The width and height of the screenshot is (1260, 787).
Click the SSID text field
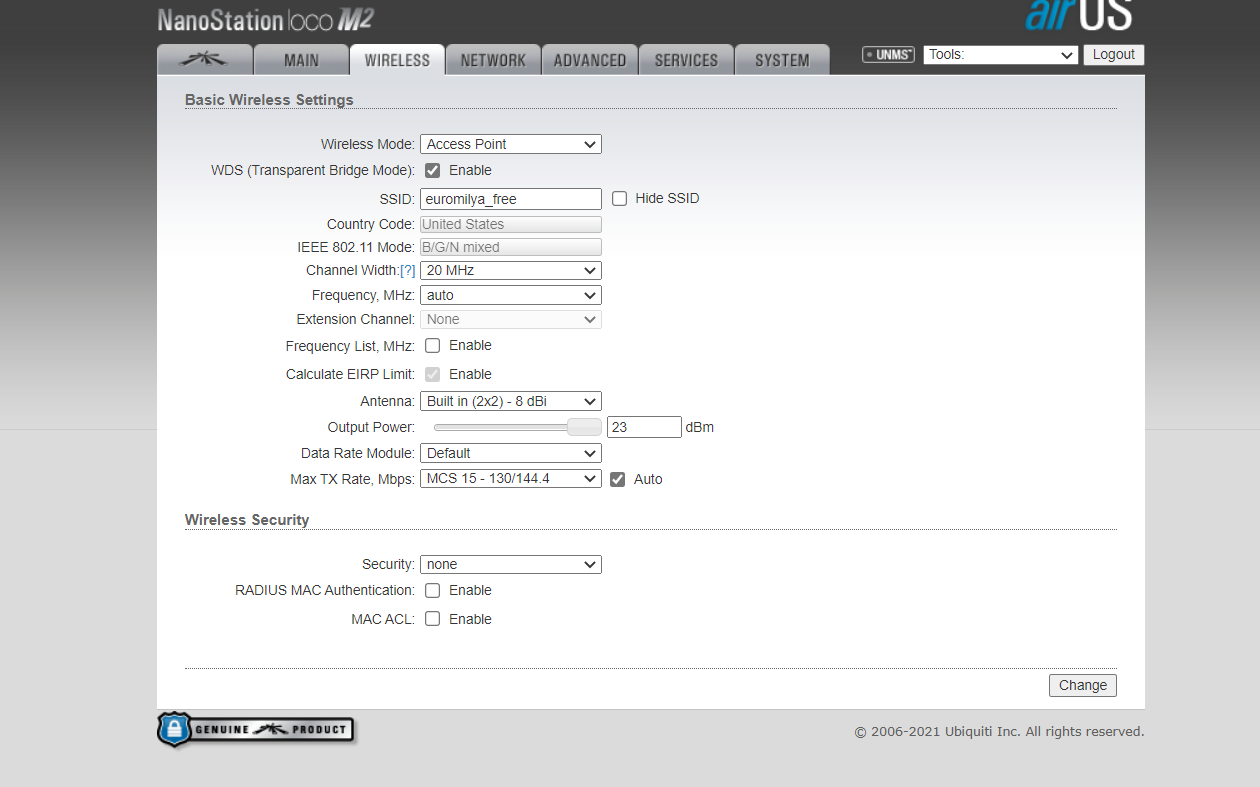tap(510, 199)
